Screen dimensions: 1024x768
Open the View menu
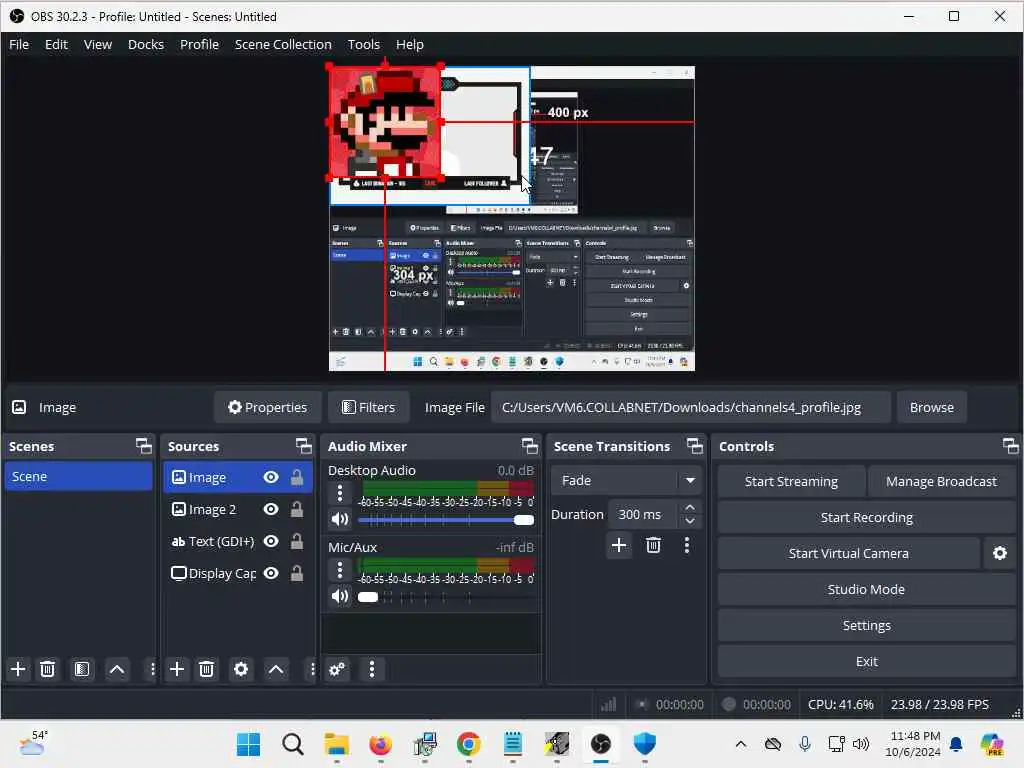click(97, 44)
